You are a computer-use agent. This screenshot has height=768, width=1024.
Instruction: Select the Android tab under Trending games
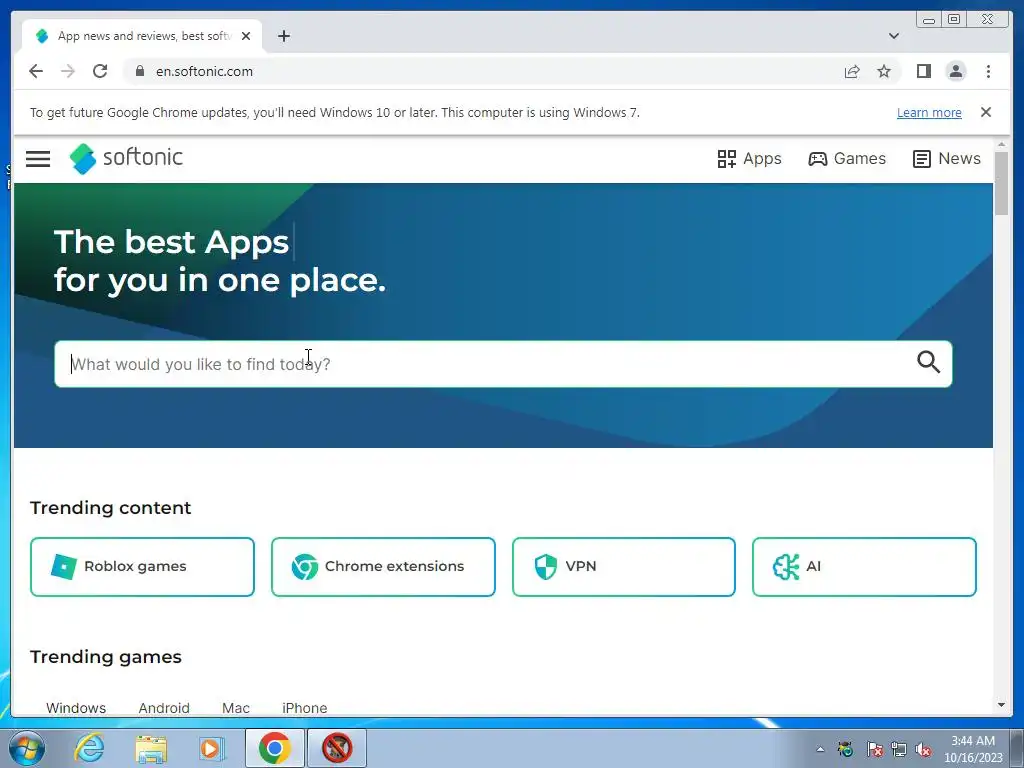(164, 708)
